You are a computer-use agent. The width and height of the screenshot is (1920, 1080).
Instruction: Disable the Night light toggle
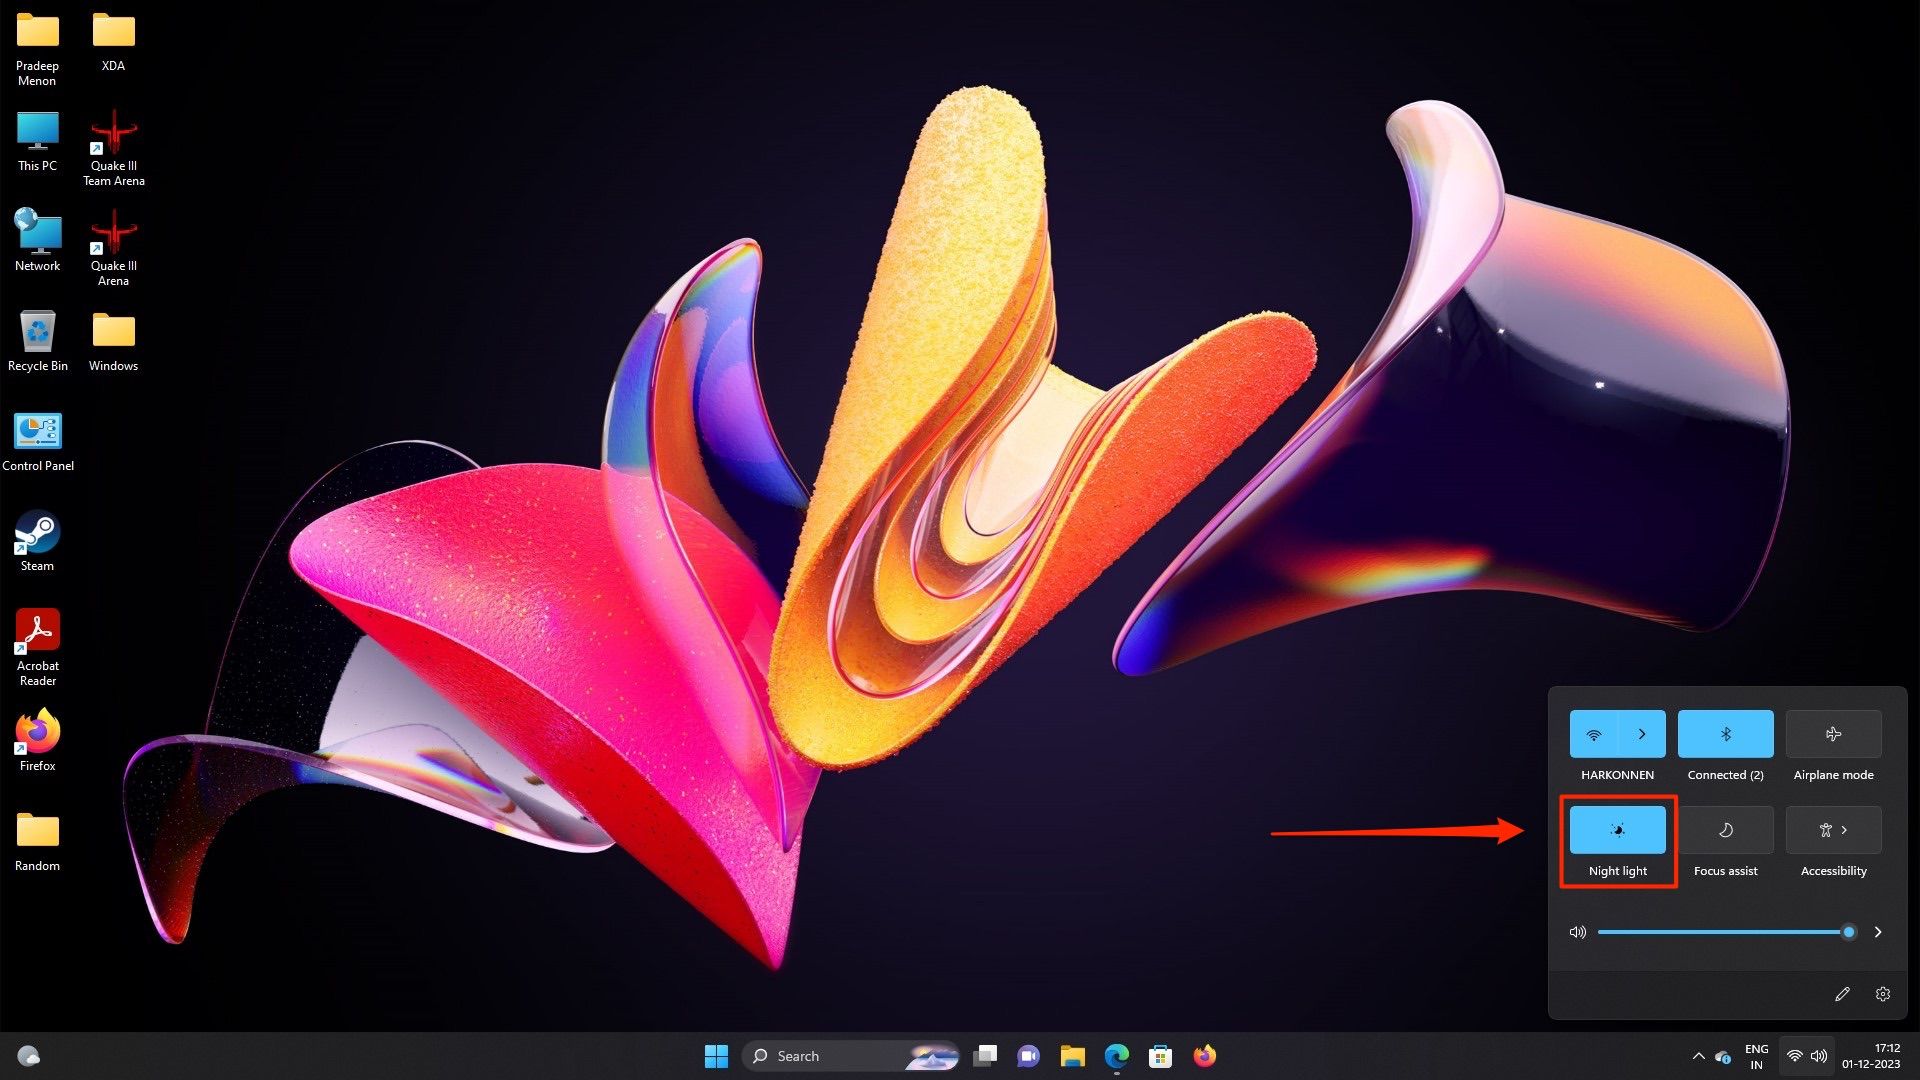click(1617, 829)
